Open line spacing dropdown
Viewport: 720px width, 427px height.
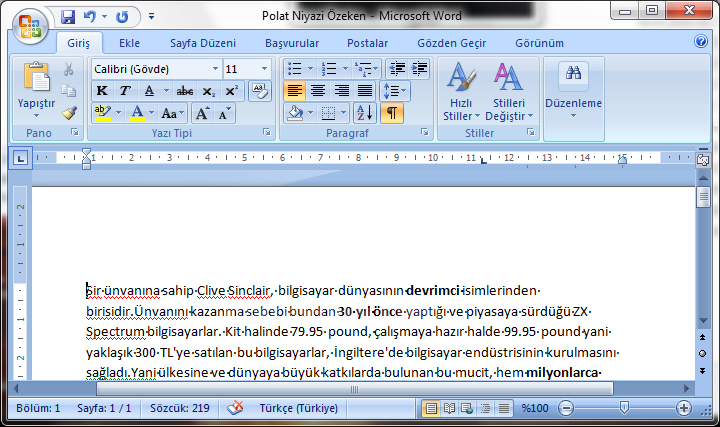[394, 91]
